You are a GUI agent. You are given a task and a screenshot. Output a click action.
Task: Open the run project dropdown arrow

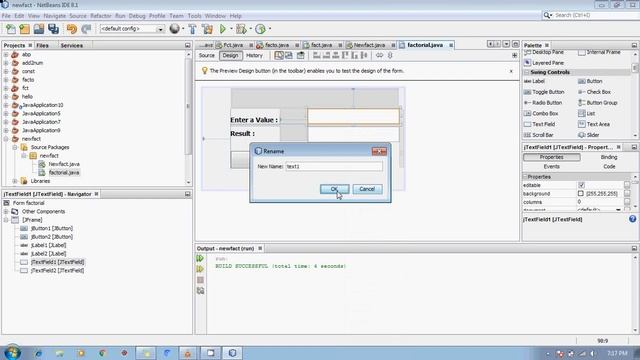pos(231,29)
